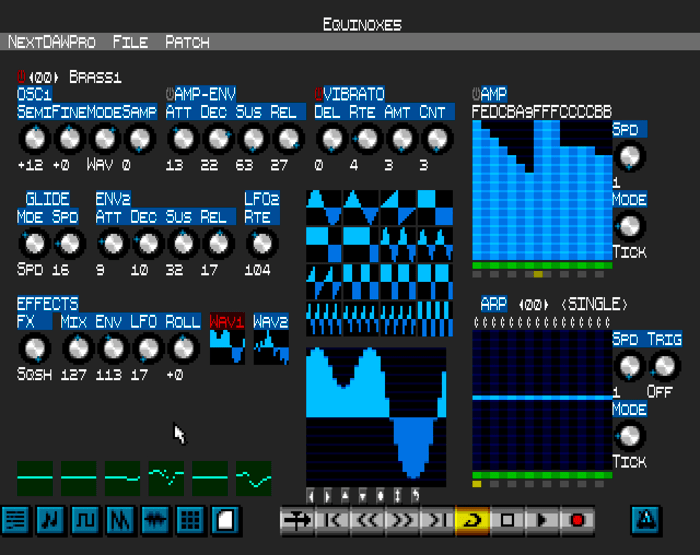Click the metronome icon
Screen dimensions: 700x555
point(646,520)
